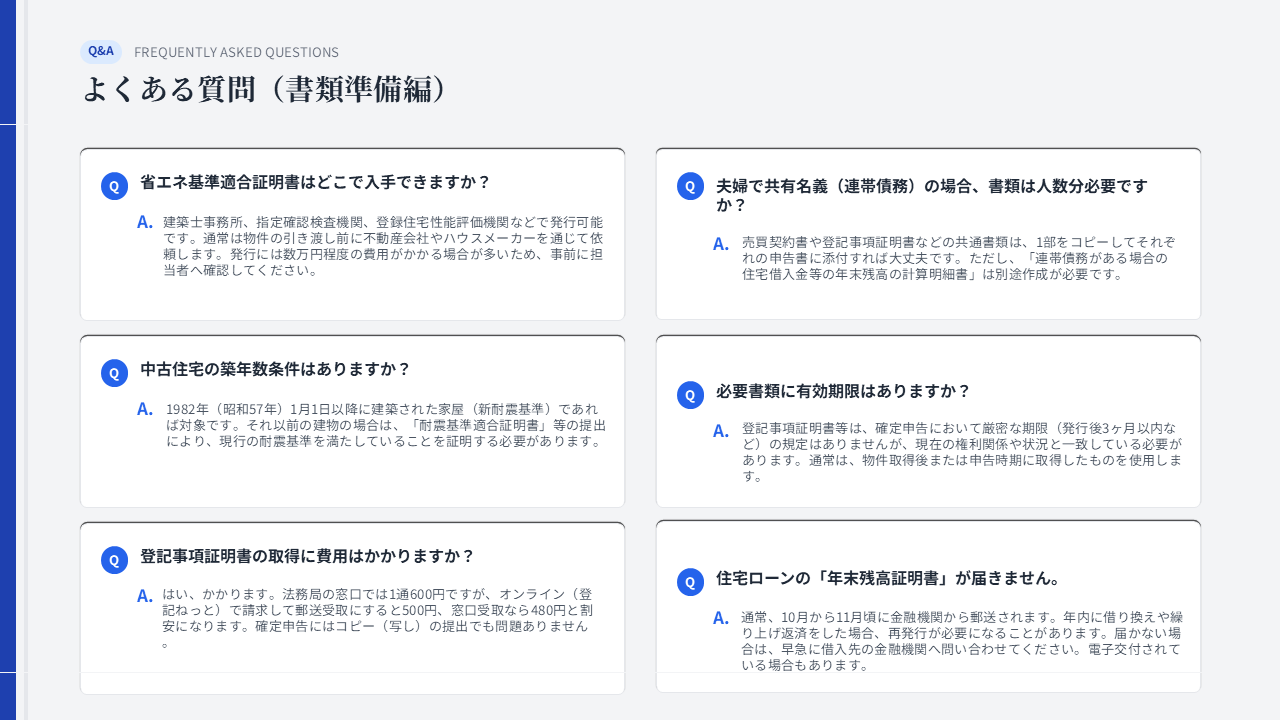
Task: Click the Q icon beside 省エネ基準適合証明書 question
Action: tap(114, 186)
